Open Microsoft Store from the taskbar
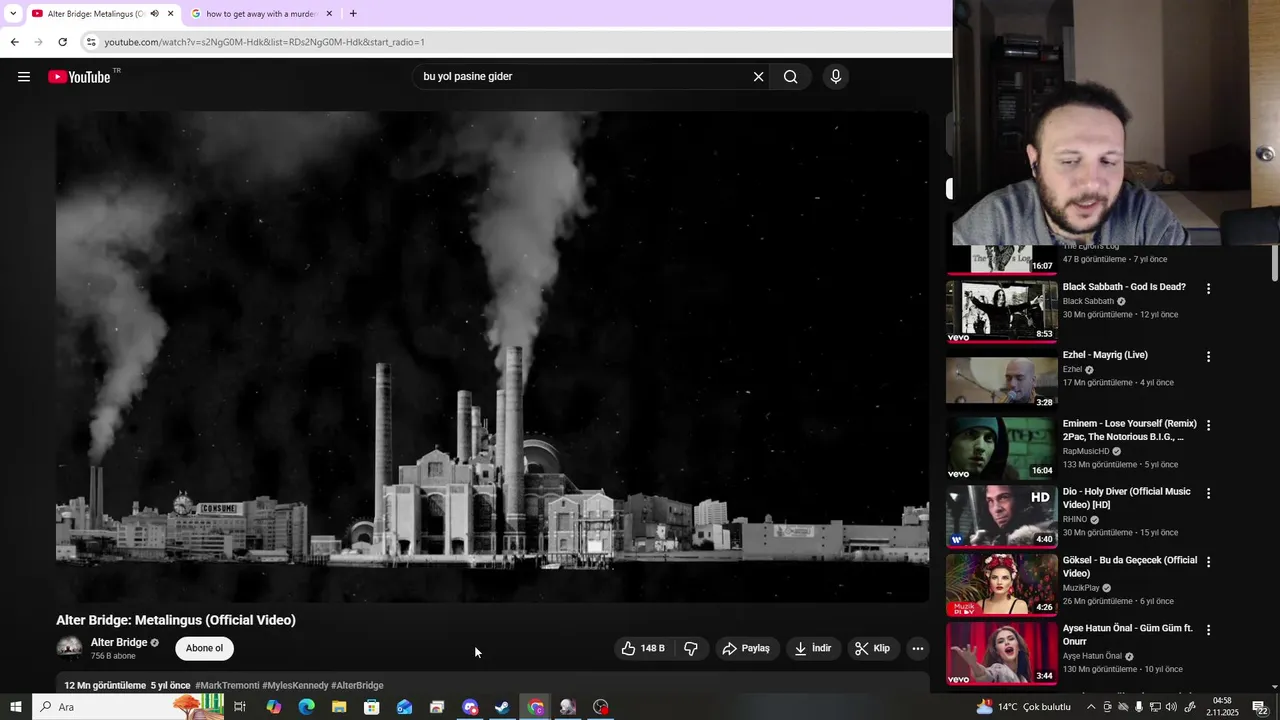This screenshot has height=720, width=1280. [x=372, y=707]
